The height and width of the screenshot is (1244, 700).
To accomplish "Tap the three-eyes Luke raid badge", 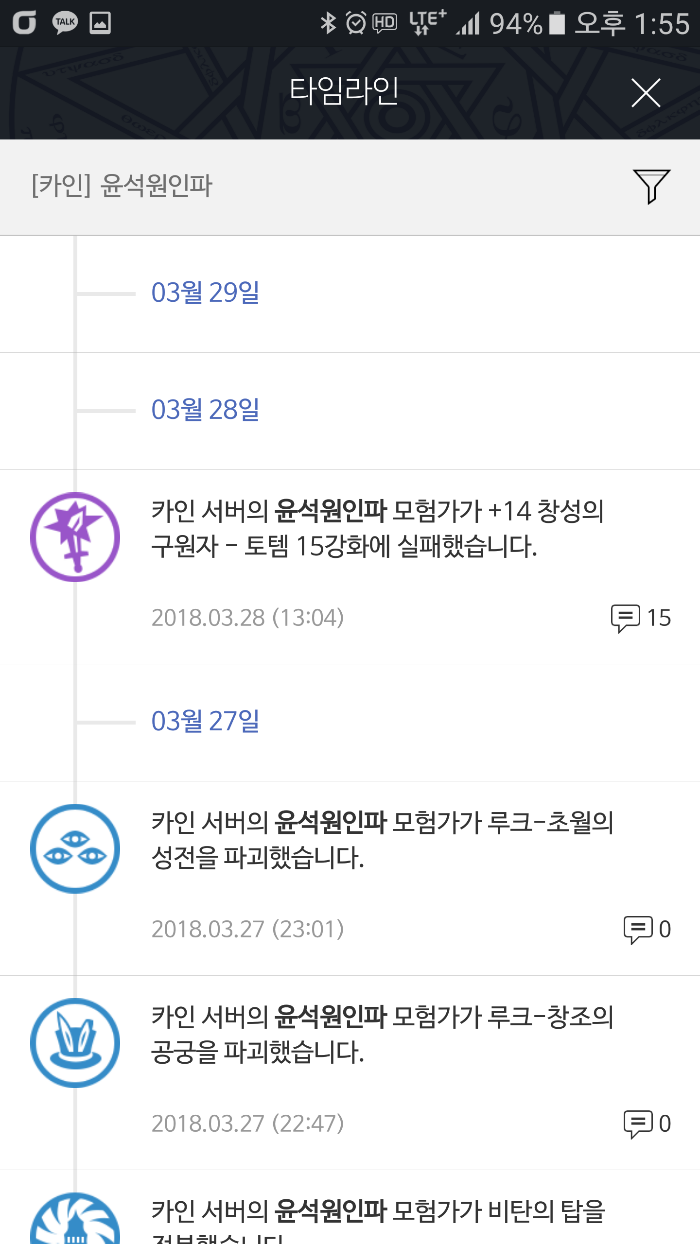I will [75, 848].
